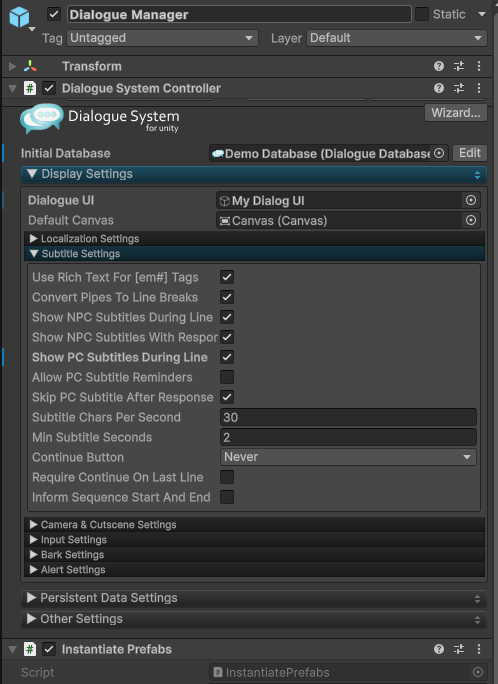The height and width of the screenshot is (684, 498).
Task: Toggle Dialogue Manager active checkbox
Action: point(54,14)
